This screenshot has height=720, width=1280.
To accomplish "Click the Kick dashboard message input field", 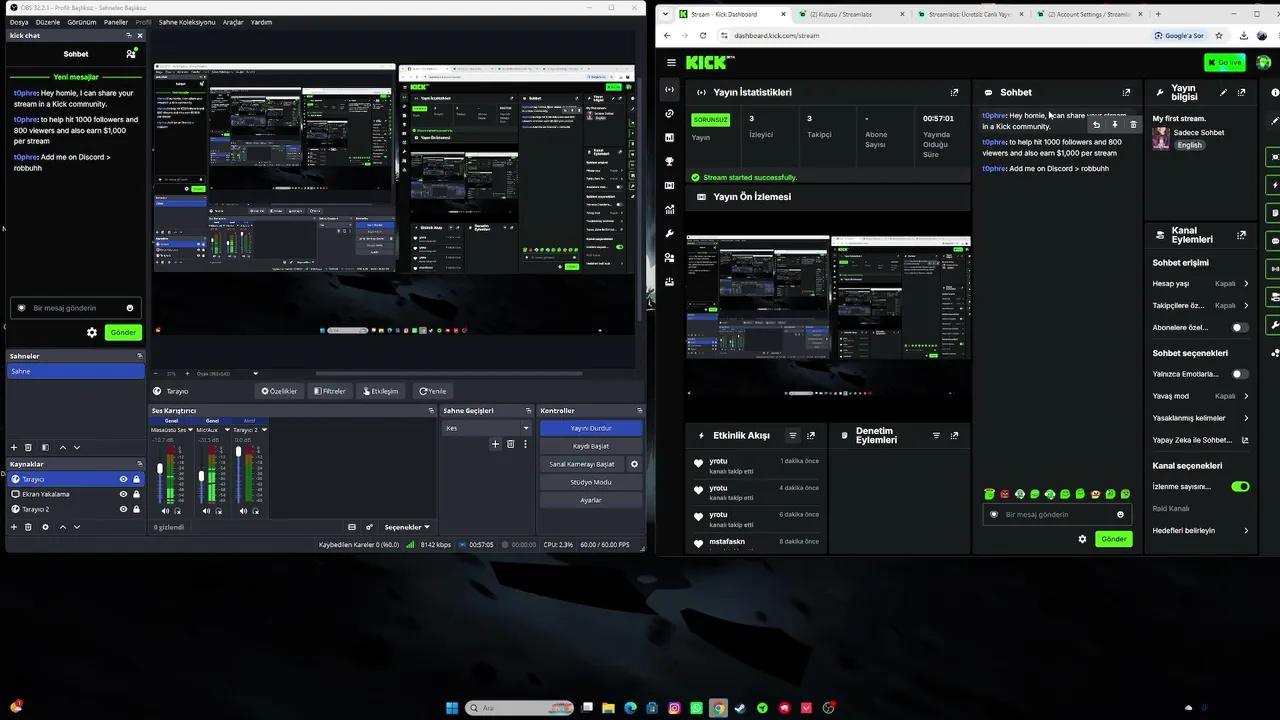I will point(1057,515).
